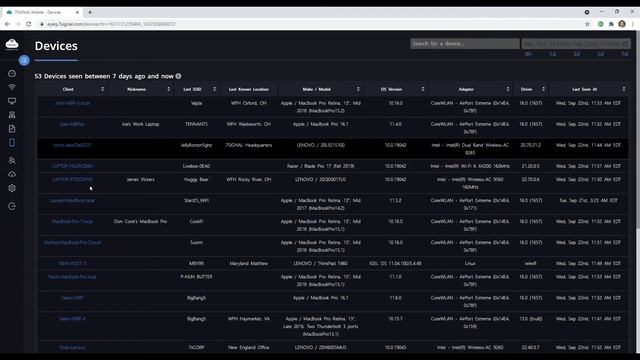
Task: Open the browser profile avatar
Action: click(x=622, y=24)
